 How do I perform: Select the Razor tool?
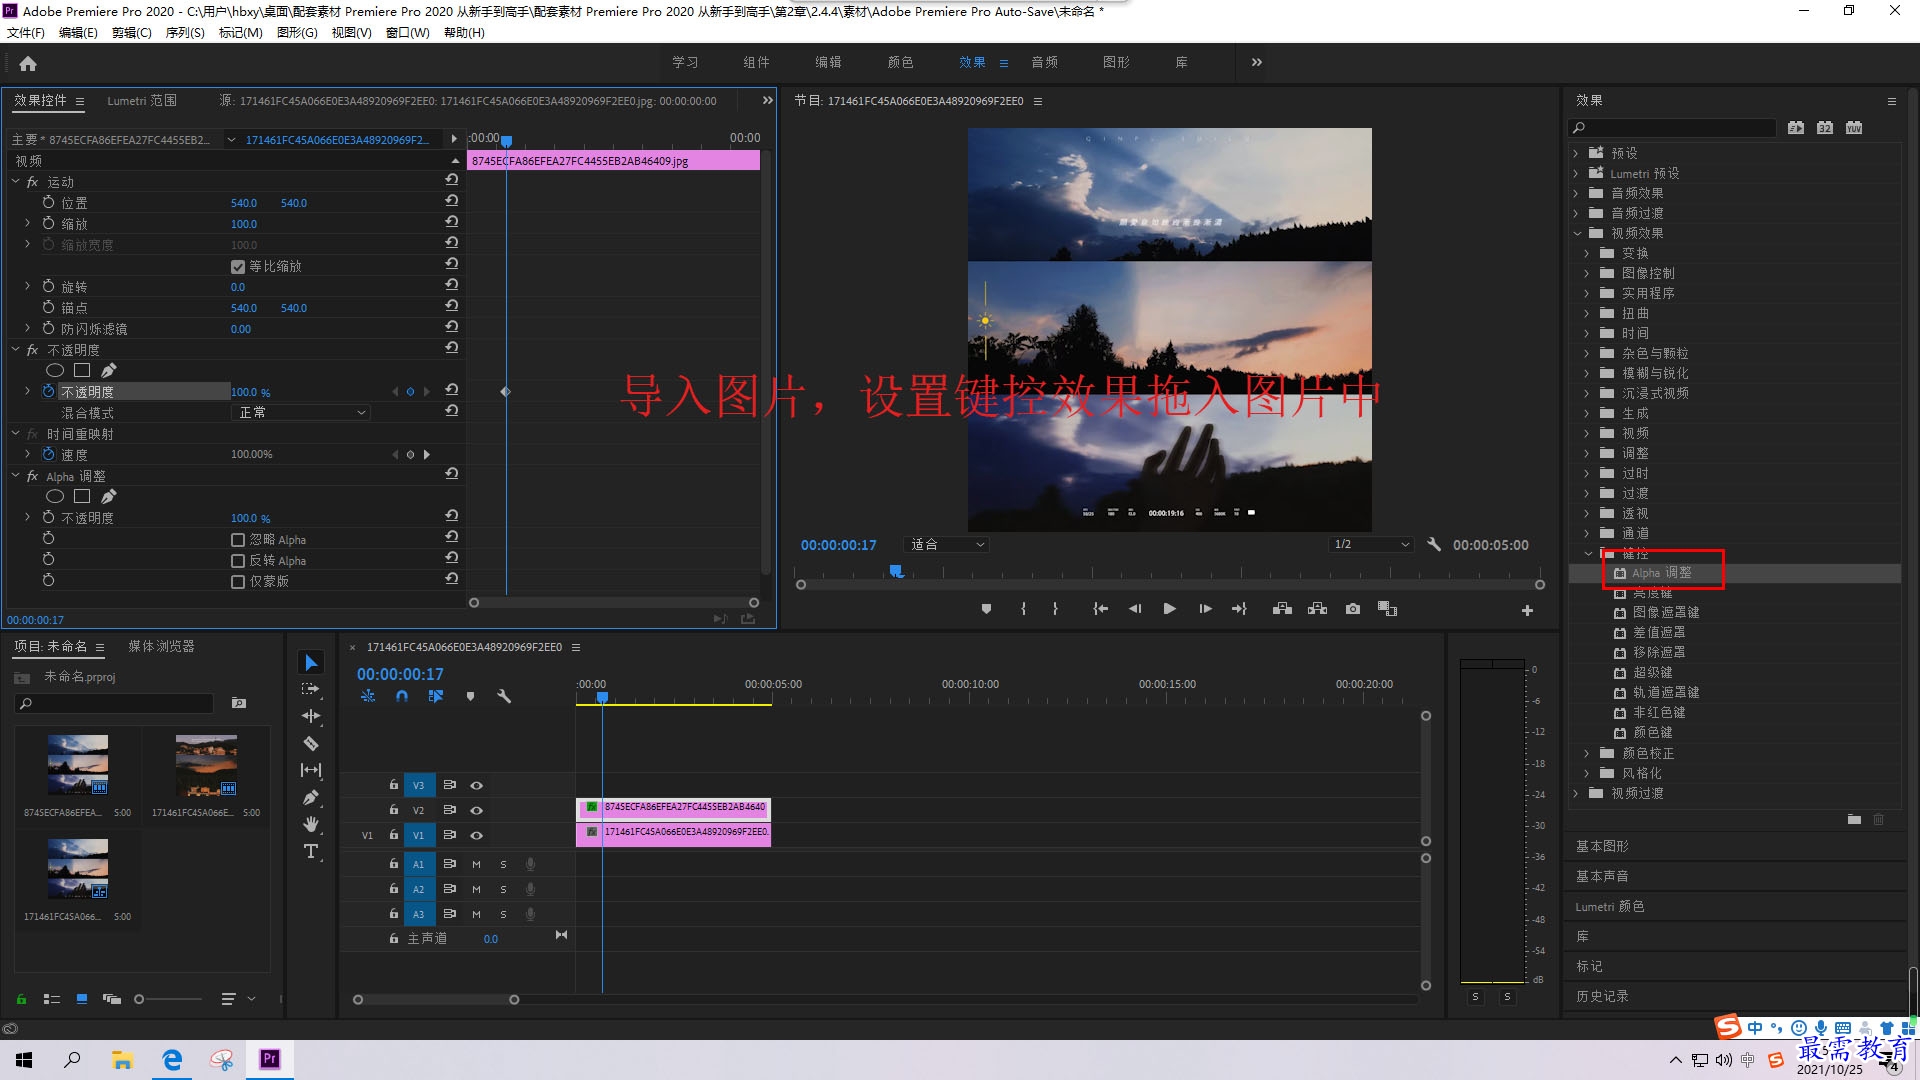coord(311,743)
